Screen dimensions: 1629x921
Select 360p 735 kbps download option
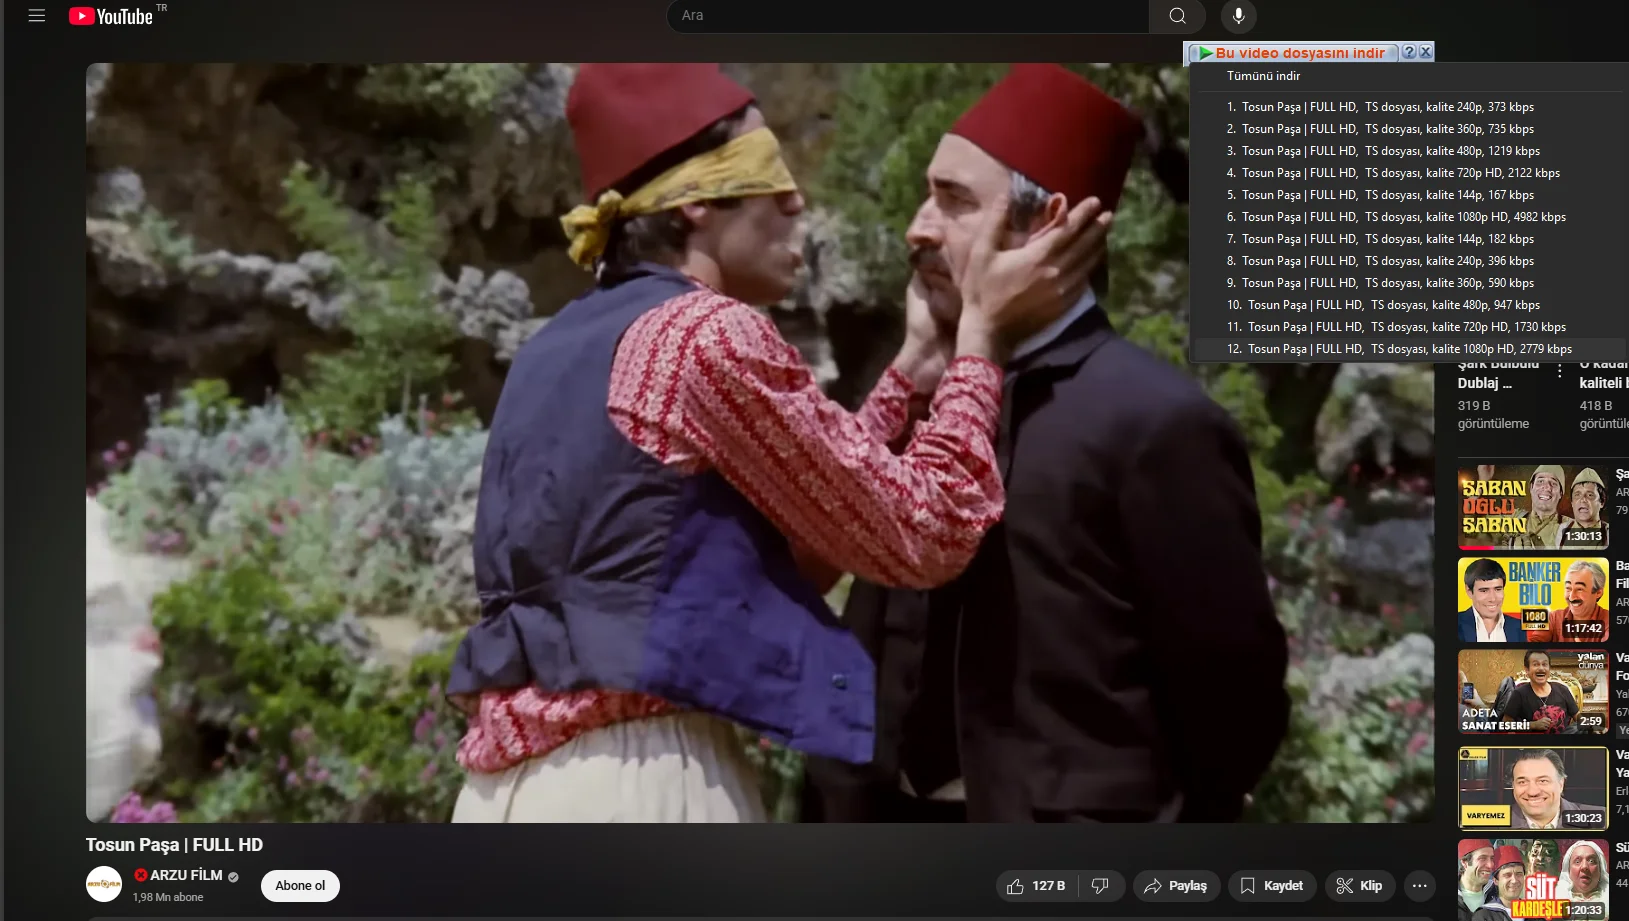1411,129
